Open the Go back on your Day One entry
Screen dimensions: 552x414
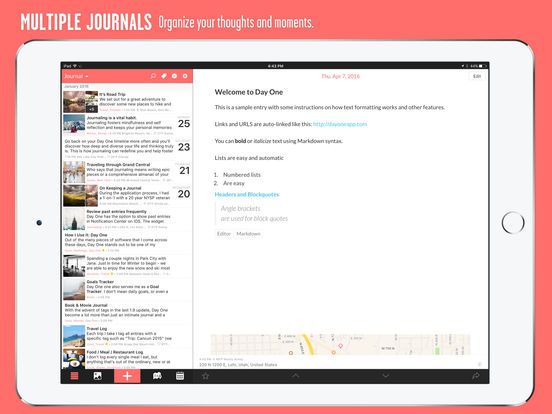127,149
